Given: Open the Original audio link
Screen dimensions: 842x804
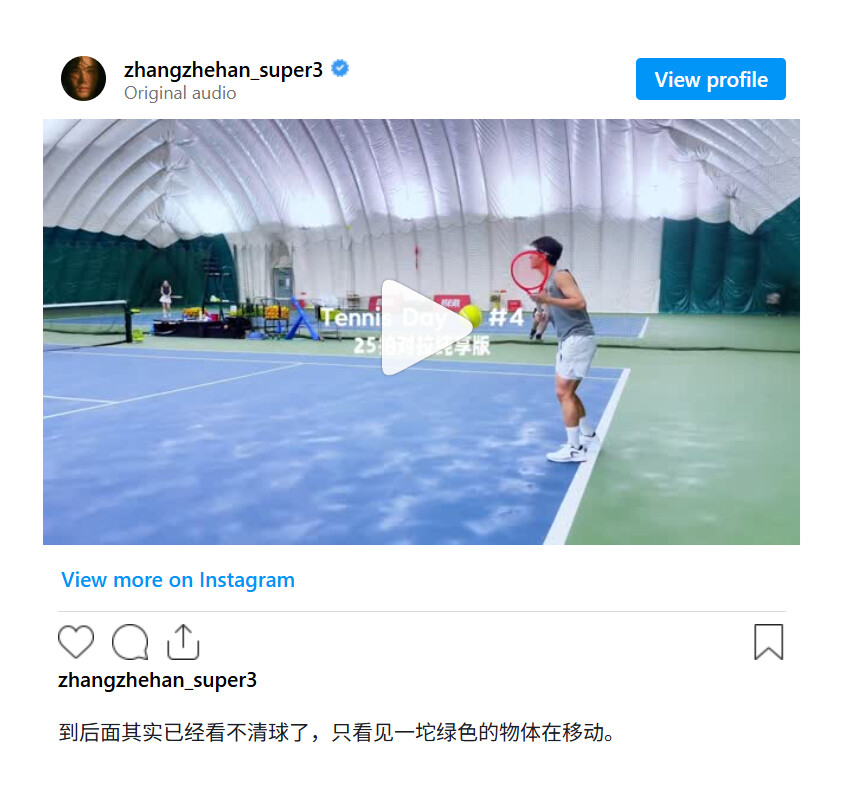Looking at the screenshot, I should 180,93.
